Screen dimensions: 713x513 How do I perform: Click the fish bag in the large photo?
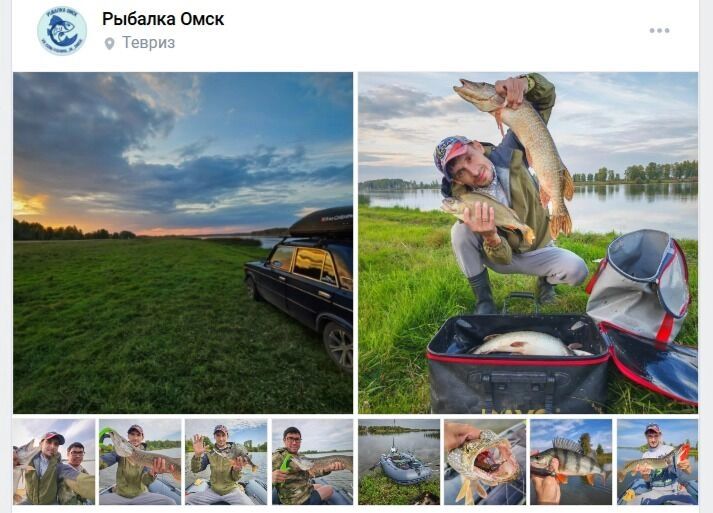click(517, 363)
